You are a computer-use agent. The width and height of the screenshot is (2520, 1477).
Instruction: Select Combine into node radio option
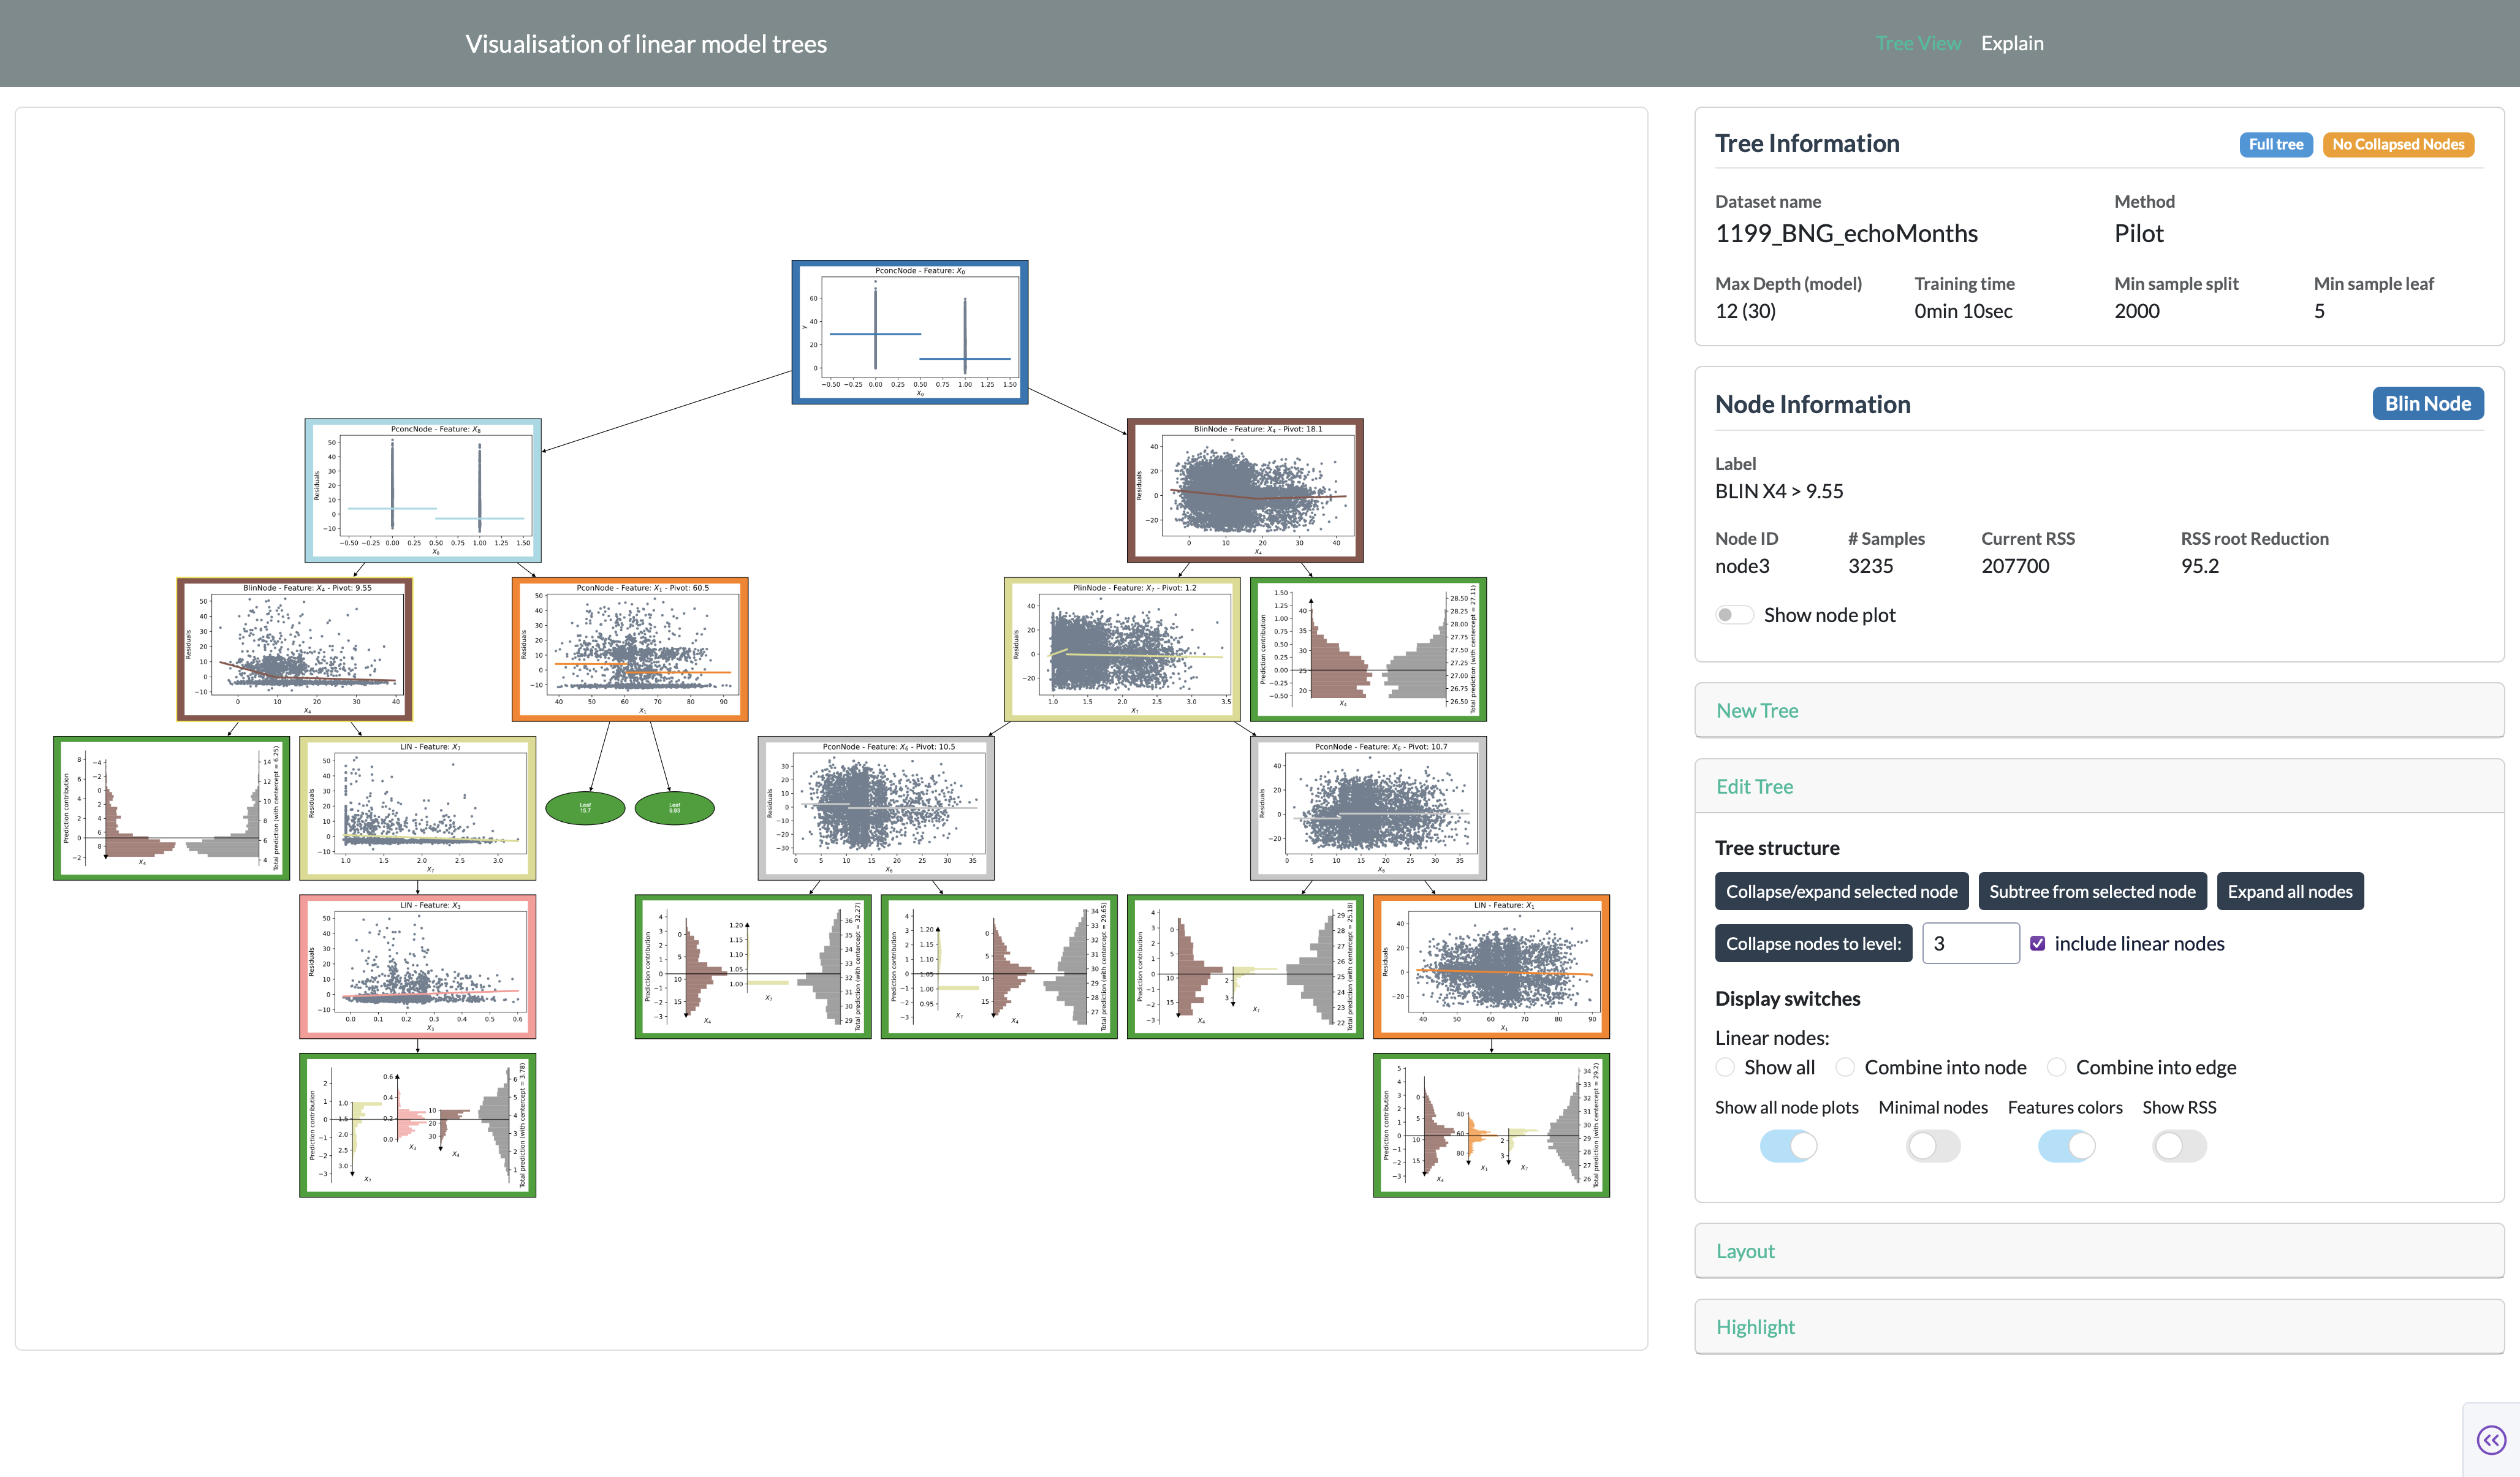[x=1845, y=1067]
